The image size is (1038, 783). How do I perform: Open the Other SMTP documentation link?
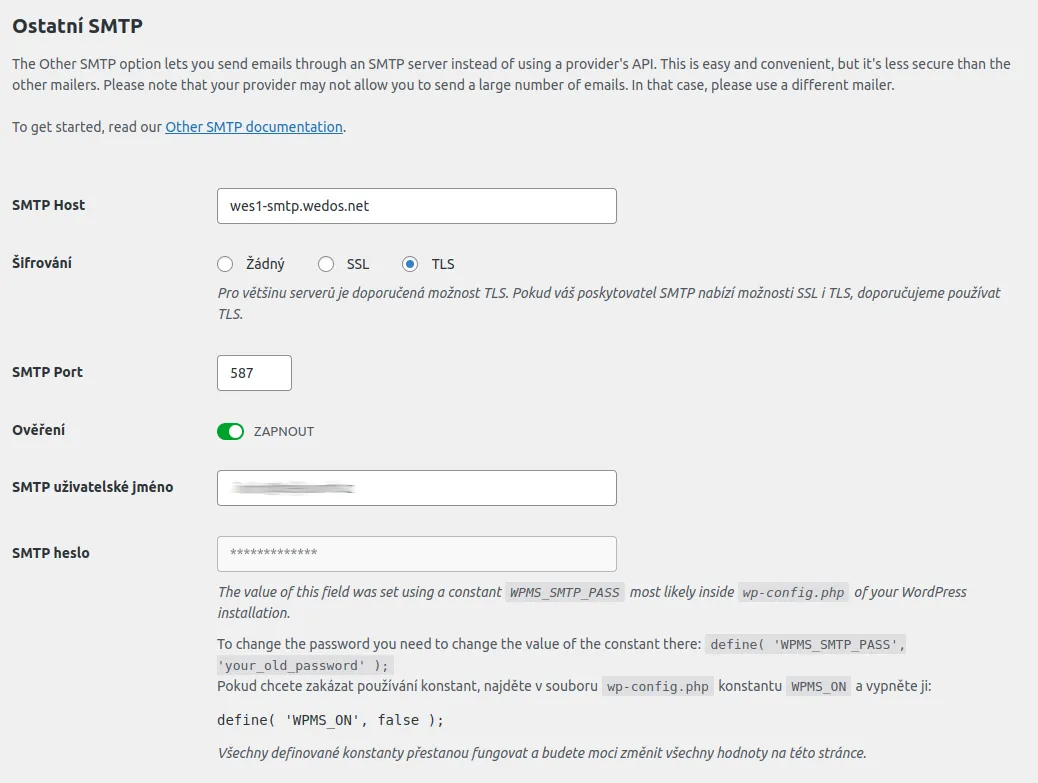[253, 127]
